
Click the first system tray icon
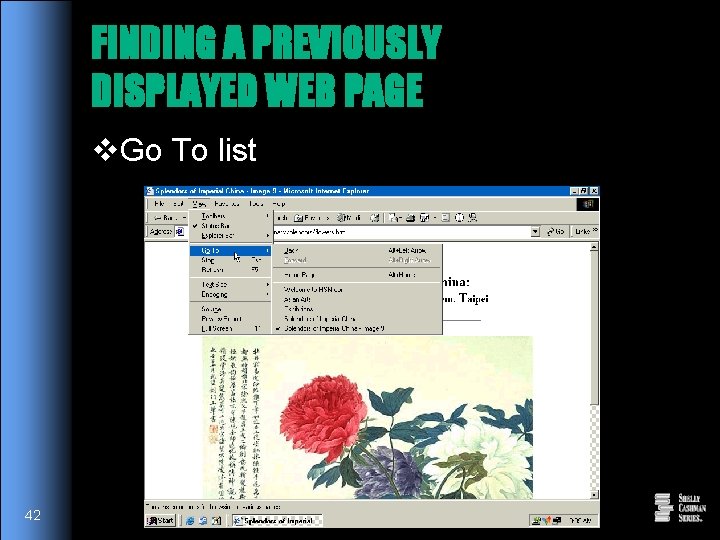(536, 521)
